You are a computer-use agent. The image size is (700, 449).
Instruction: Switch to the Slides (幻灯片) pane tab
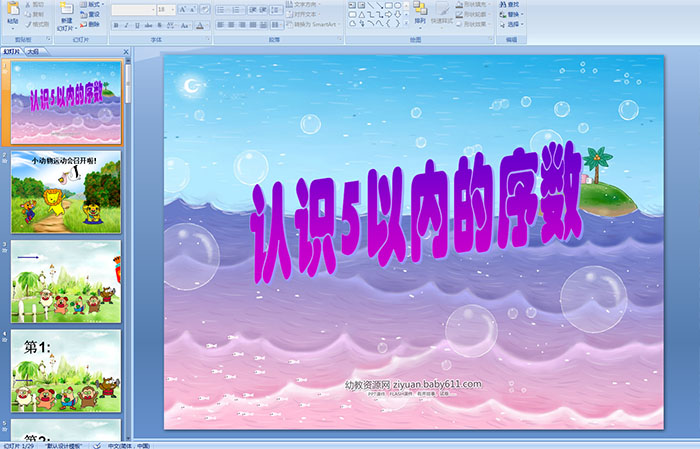point(12,52)
